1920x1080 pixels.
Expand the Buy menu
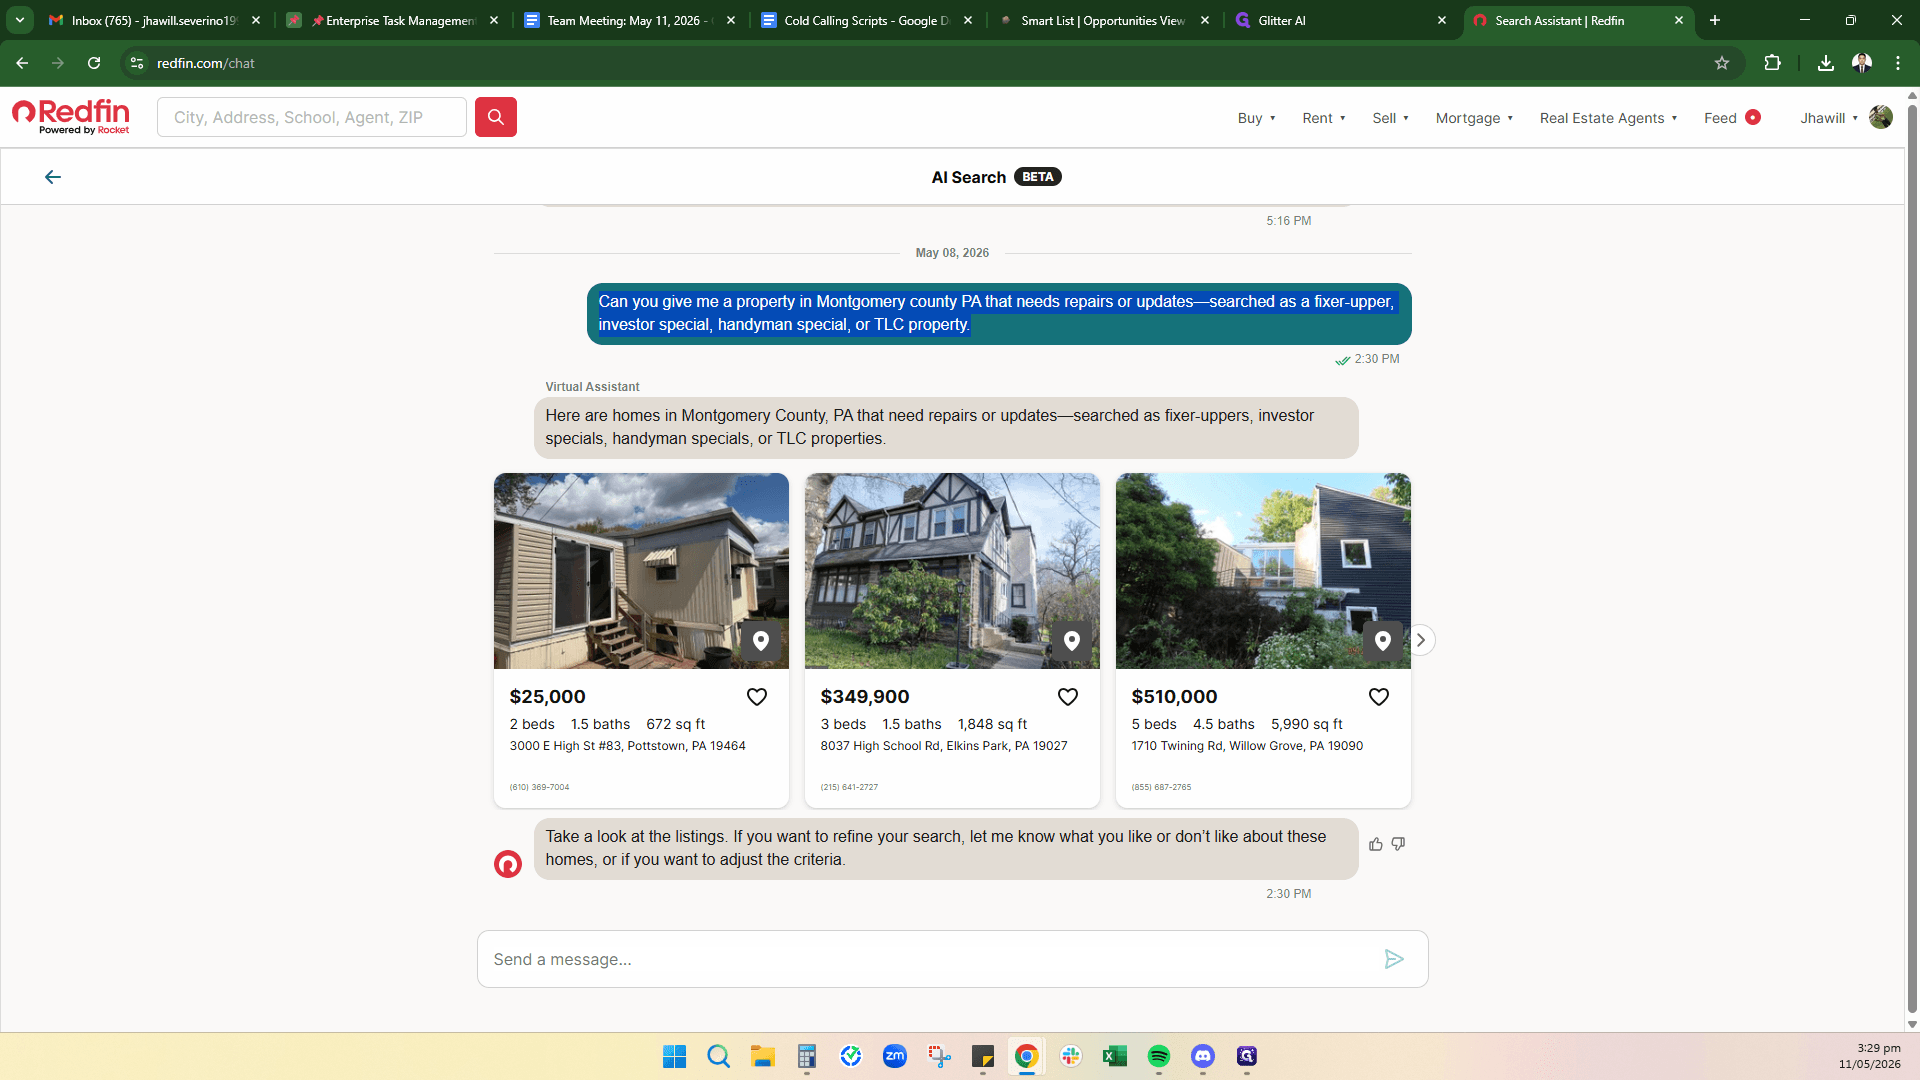point(1256,118)
